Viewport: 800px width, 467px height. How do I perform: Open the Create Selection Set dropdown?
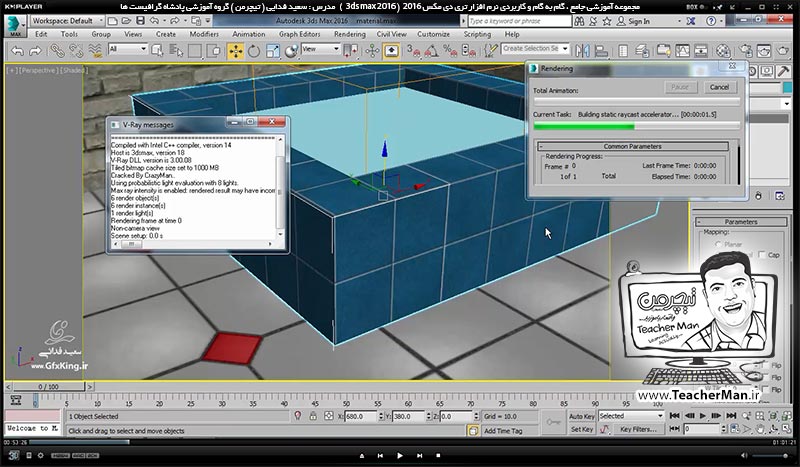coord(535,48)
